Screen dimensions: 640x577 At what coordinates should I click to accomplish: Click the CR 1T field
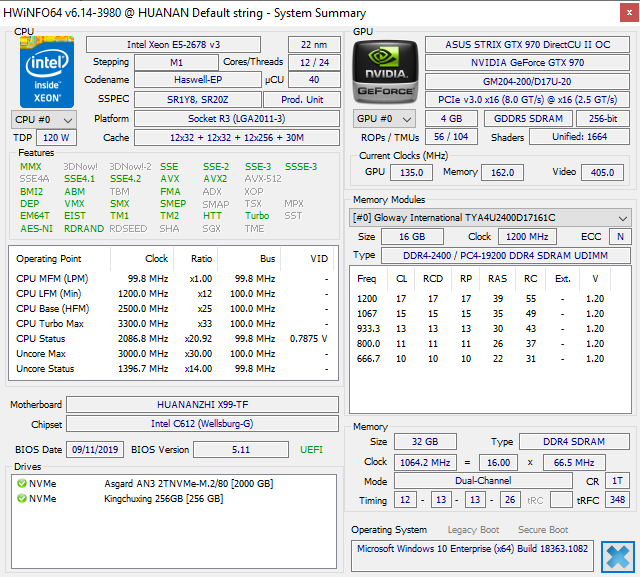pyautogui.click(x=617, y=481)
